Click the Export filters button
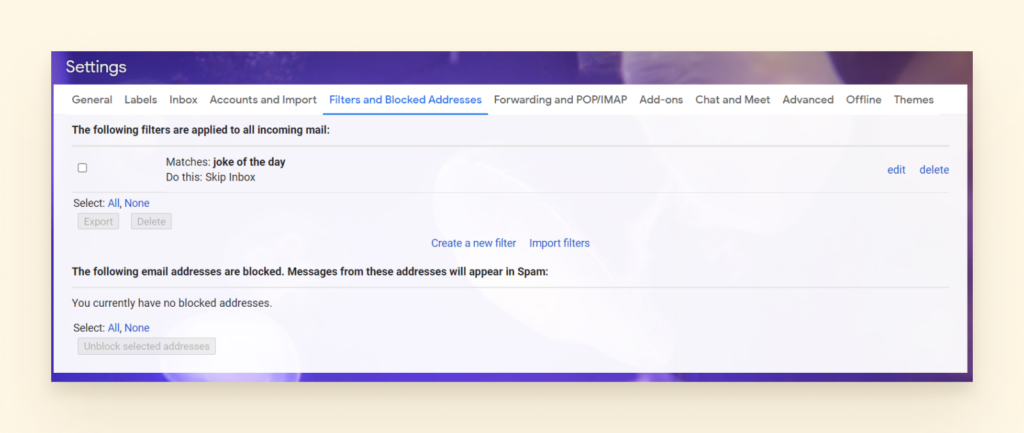 click(x=99, y=221)
